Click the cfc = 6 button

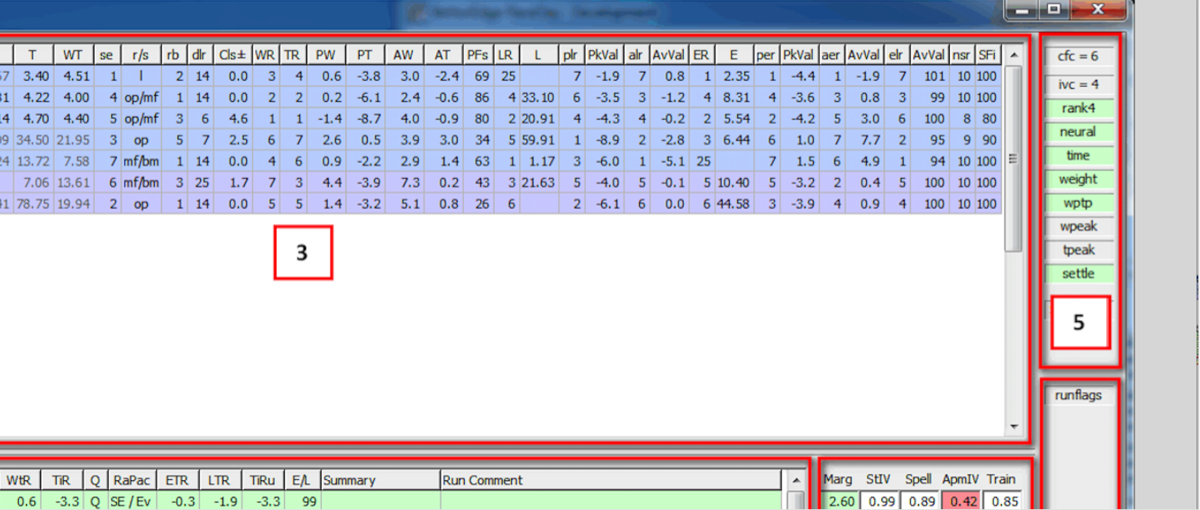pyautogui.click(x=1078, y=58)
